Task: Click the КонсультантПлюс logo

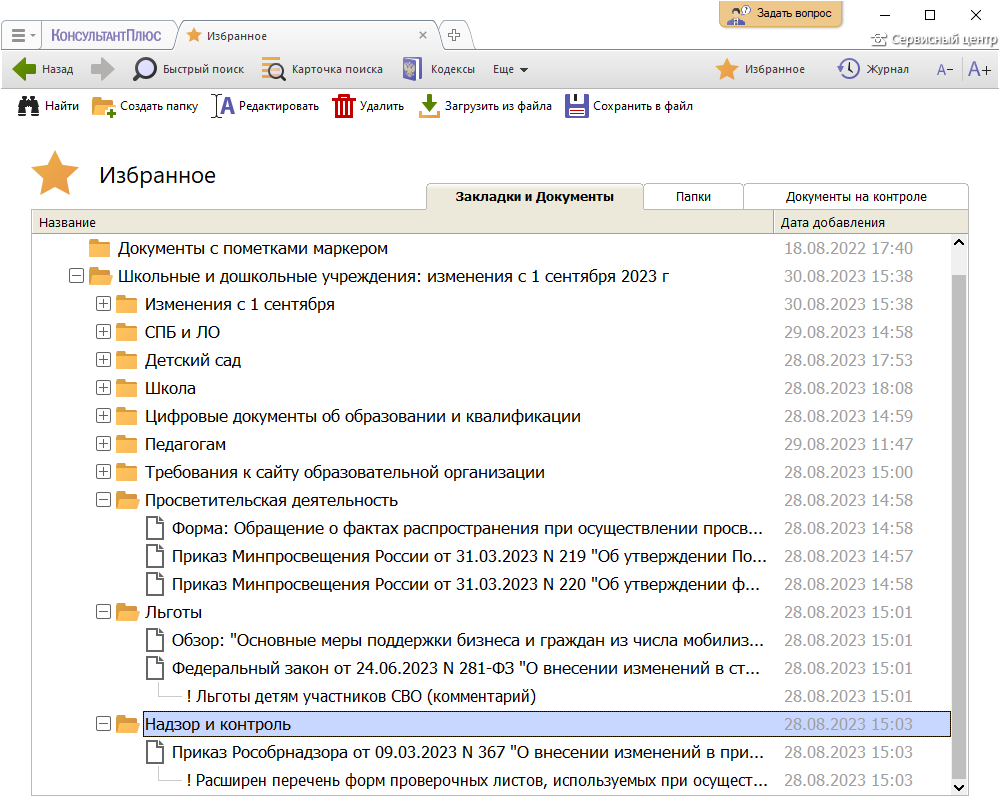Action: (106, 36)
